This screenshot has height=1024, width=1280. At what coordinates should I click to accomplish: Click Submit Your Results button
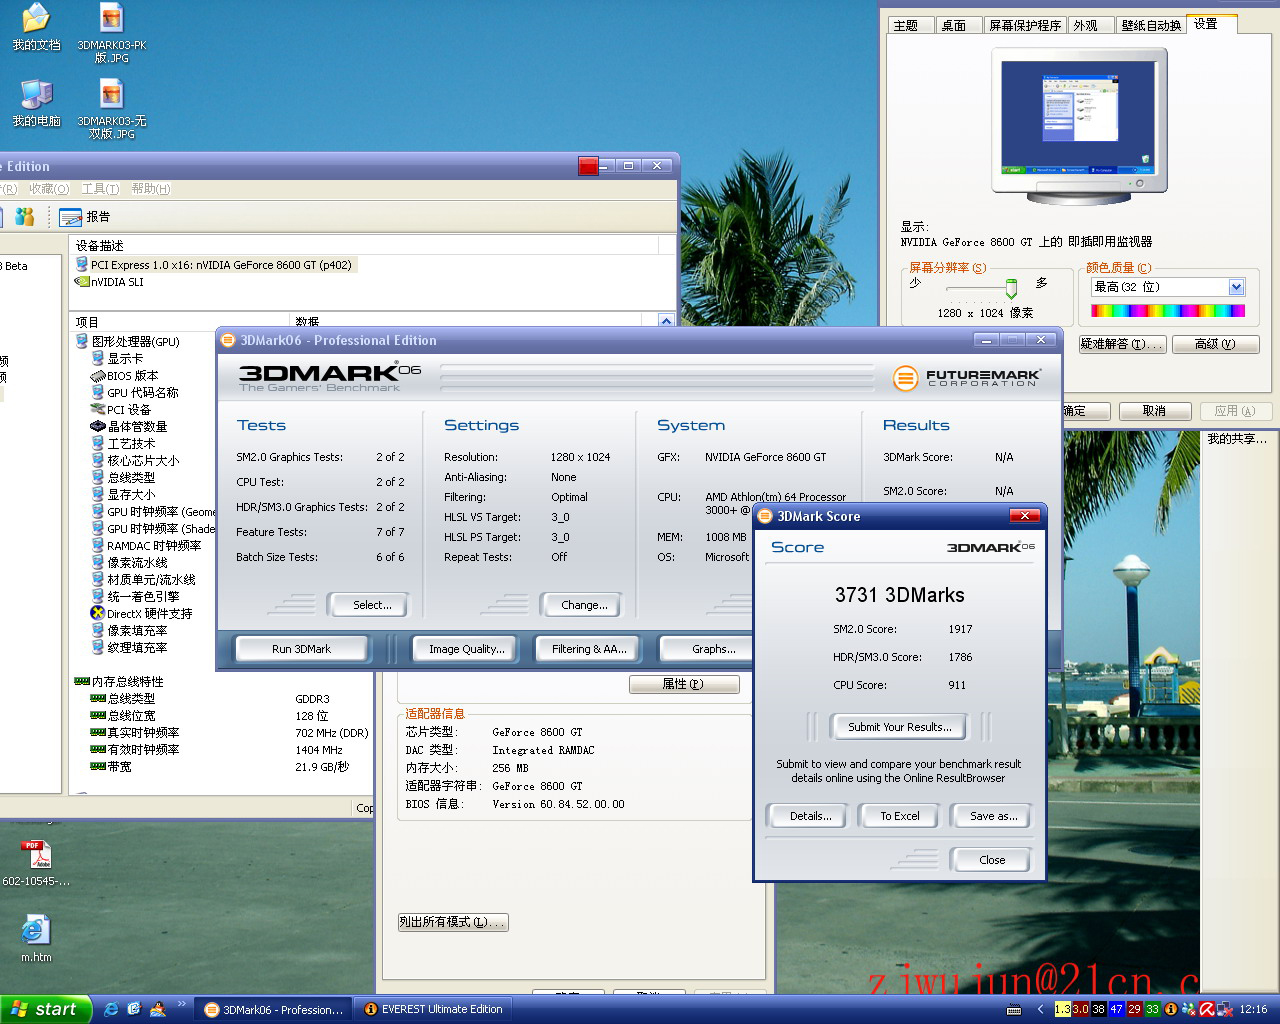pos(899,727)
